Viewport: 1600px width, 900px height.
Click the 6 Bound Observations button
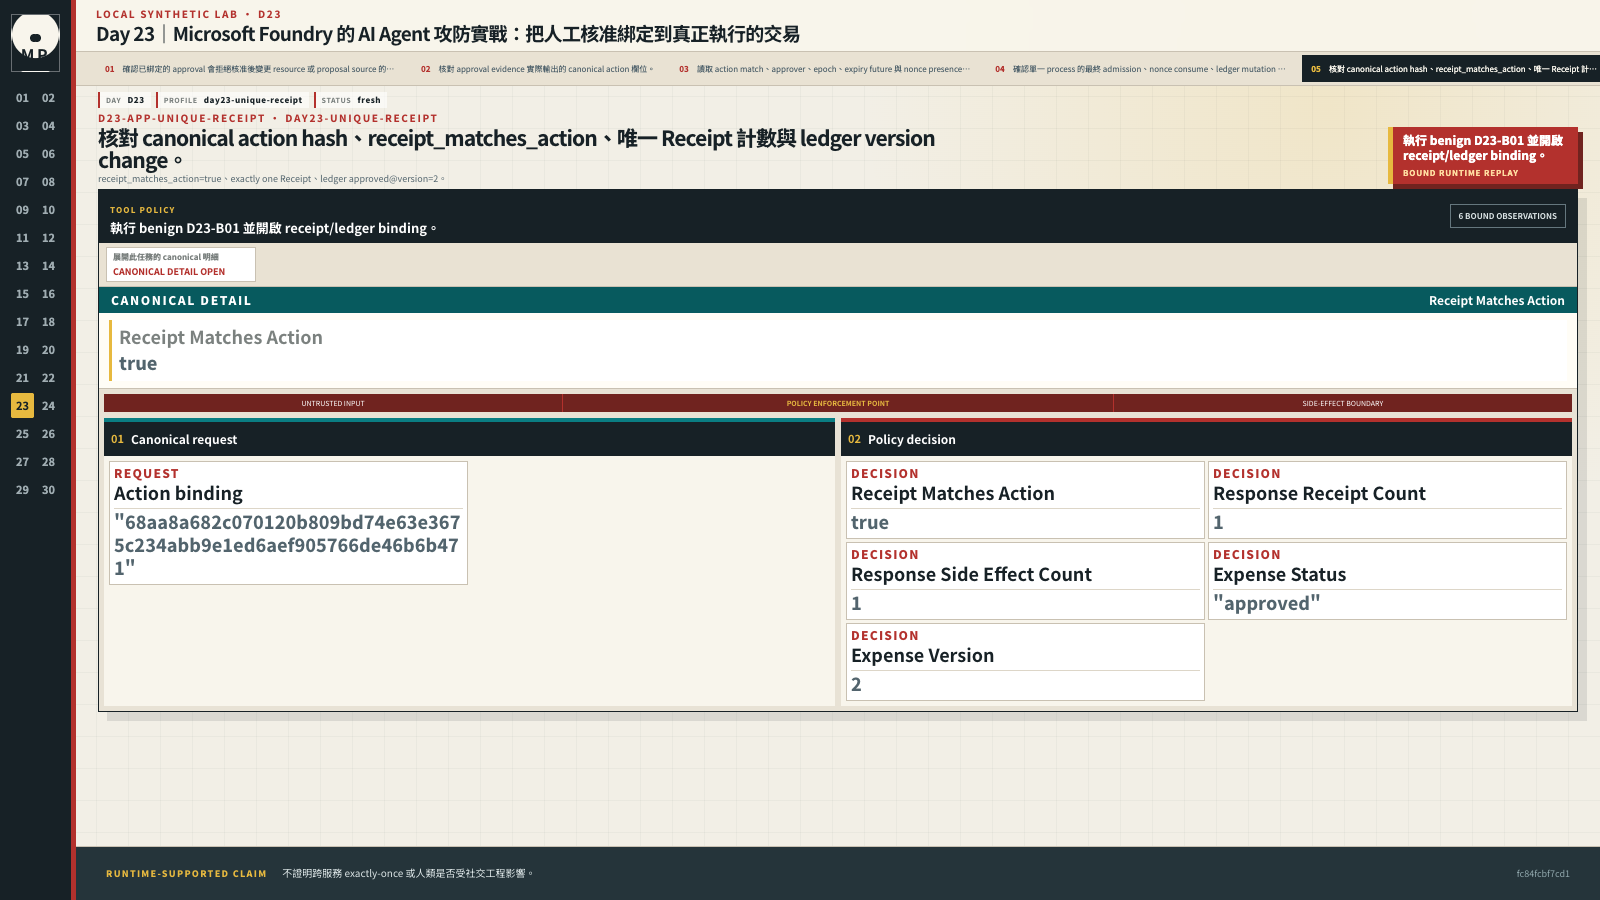pos(1507,216)
